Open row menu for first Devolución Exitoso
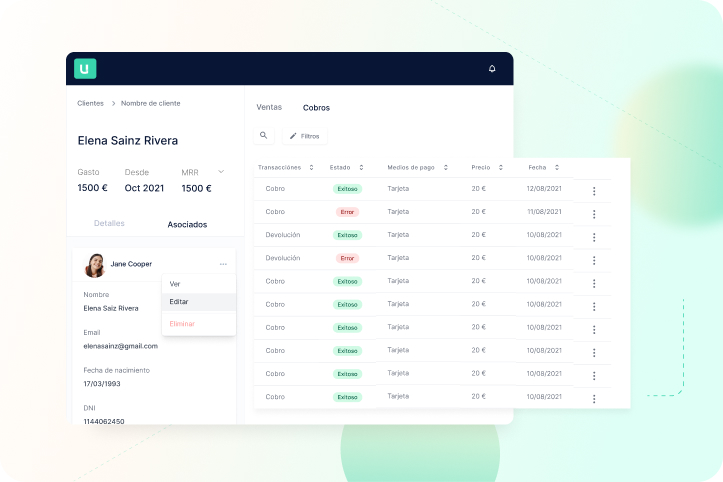 tap(594, 237)
